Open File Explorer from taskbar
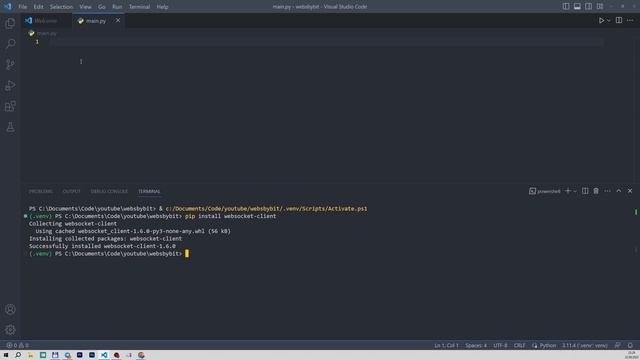Viewport: 640px width, 360px height. coord(30,355)
